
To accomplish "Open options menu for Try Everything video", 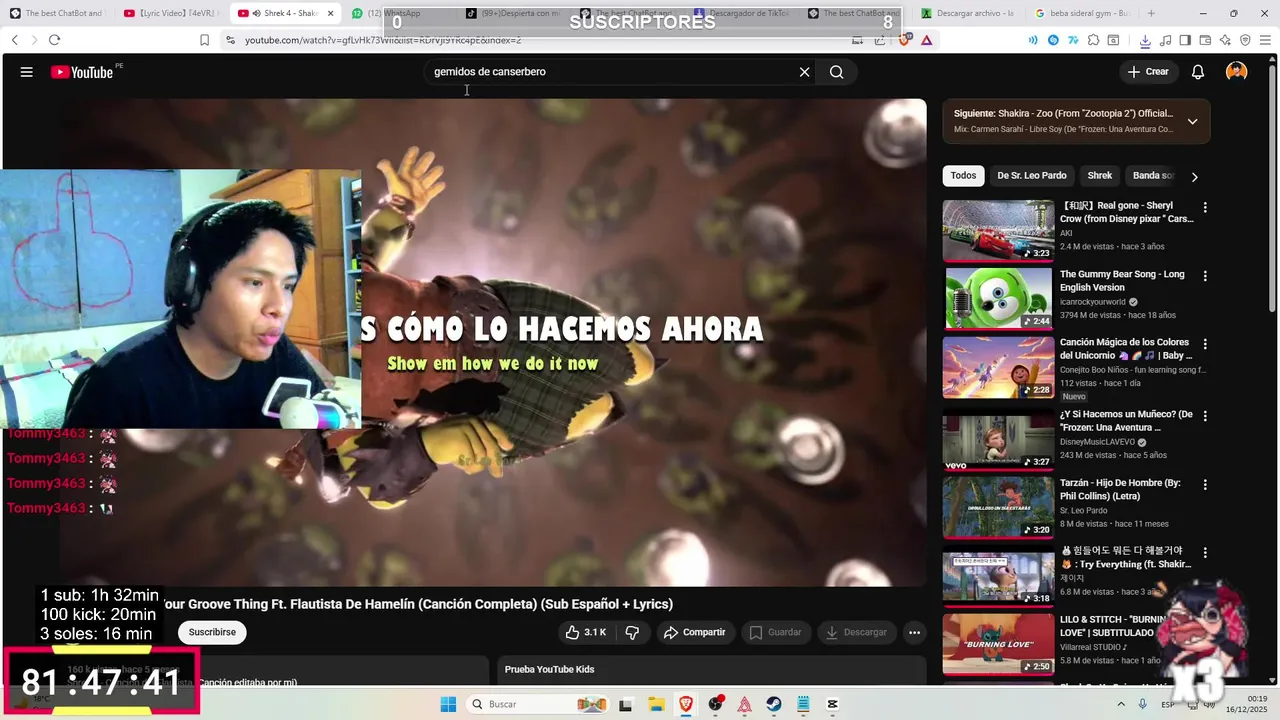I will pos(1205,552).
